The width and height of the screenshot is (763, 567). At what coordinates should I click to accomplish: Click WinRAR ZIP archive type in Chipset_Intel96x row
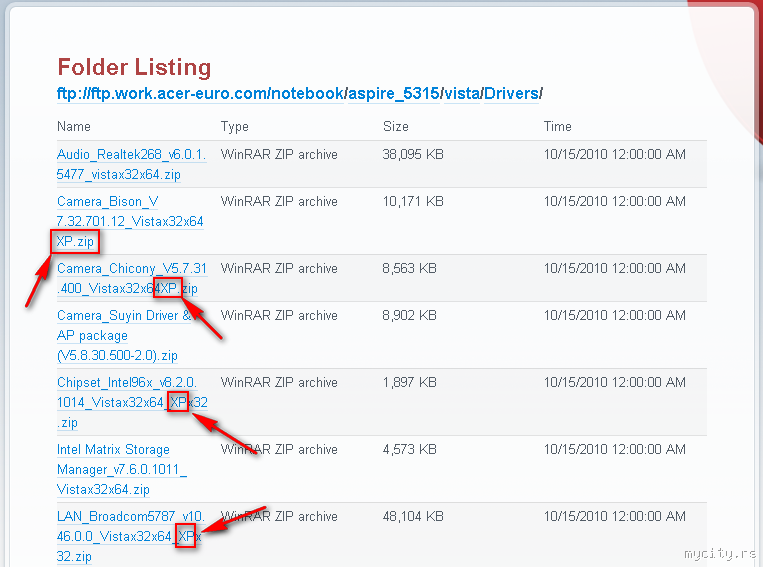click(x=279, y=383)
